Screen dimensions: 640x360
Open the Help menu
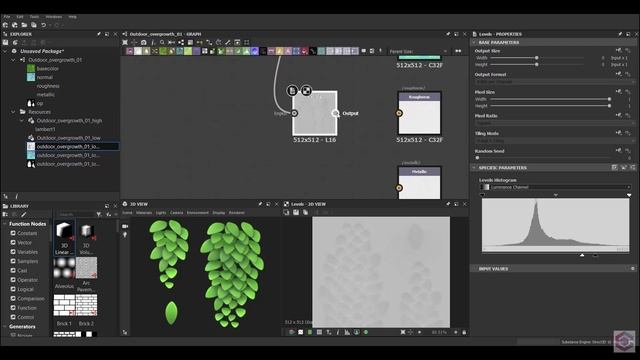(73, 17)
